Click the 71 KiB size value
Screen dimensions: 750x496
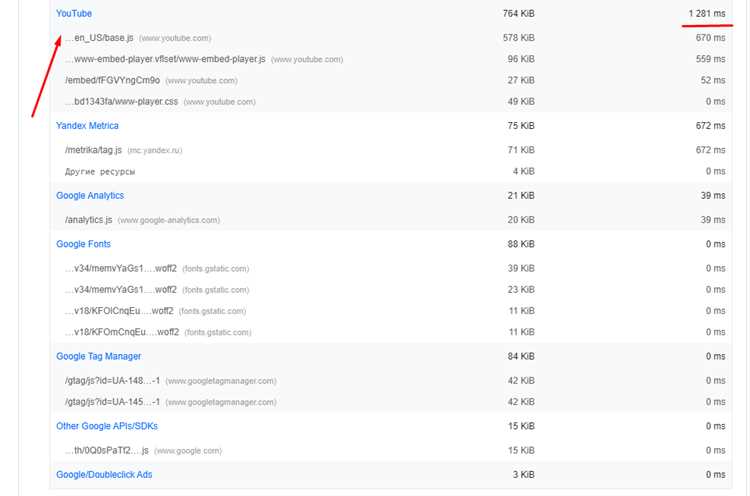click(521, 150)
